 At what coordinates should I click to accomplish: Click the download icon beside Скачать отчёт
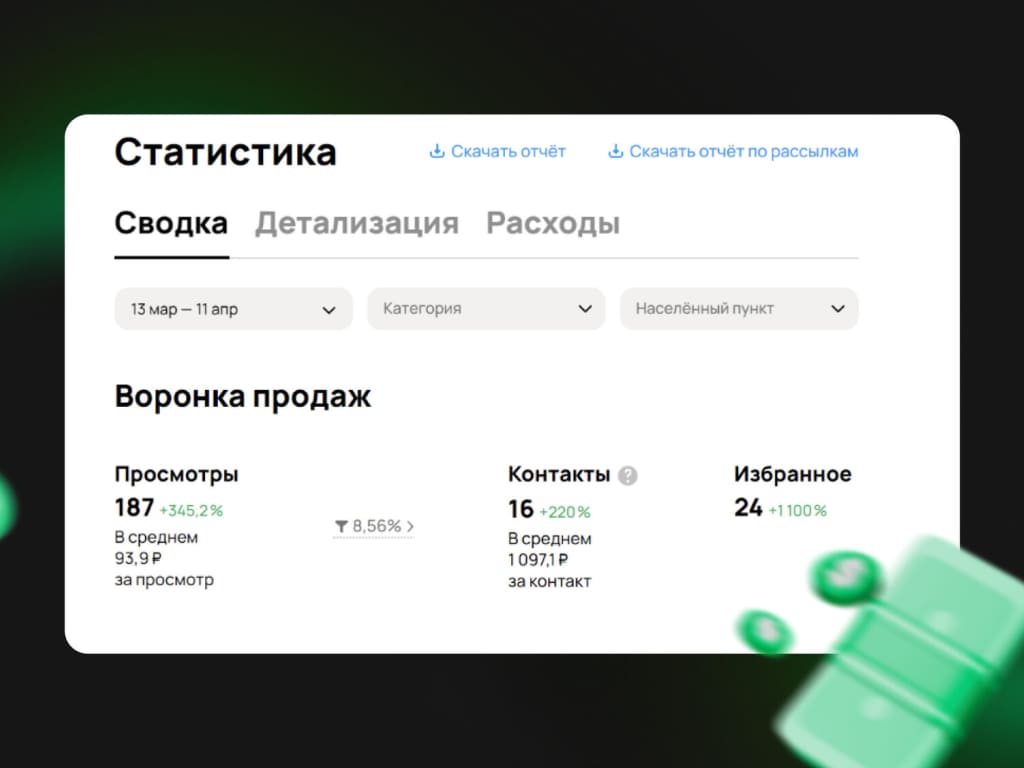(x=436, y=151)
